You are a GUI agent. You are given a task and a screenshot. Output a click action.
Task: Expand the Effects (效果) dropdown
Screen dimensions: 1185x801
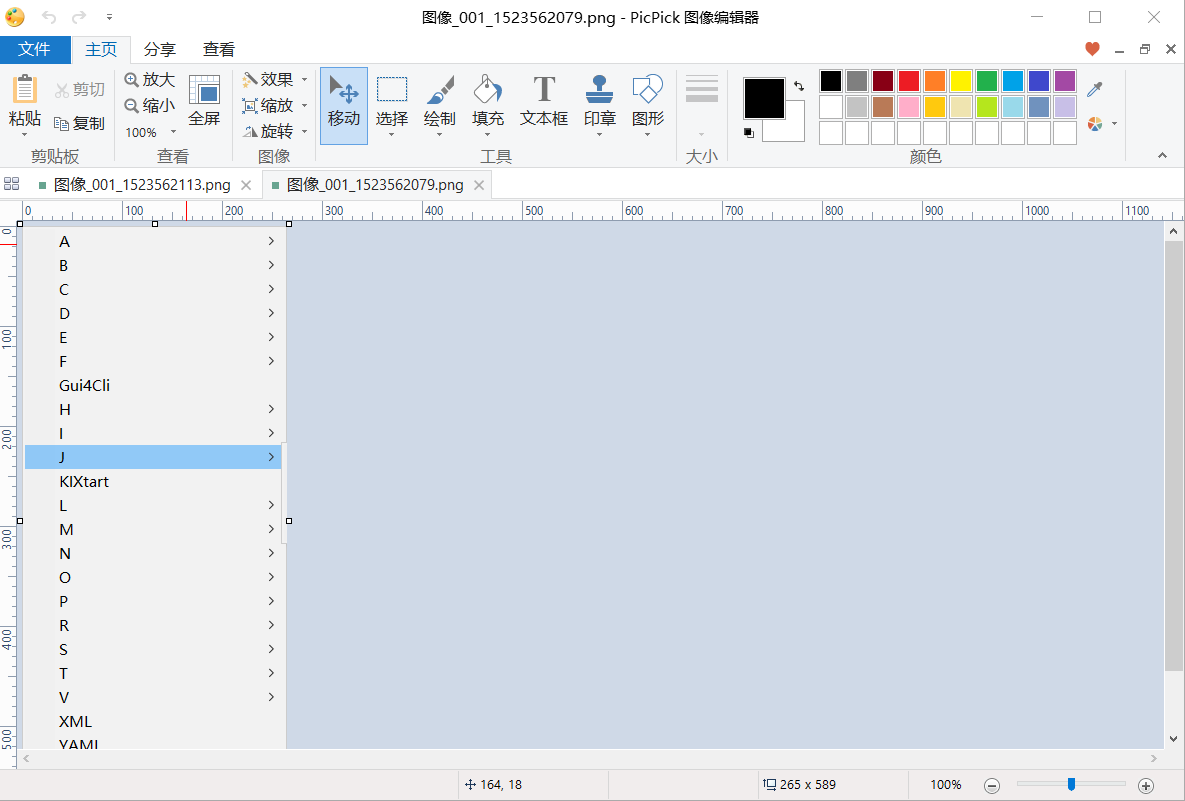pos(275,79)
